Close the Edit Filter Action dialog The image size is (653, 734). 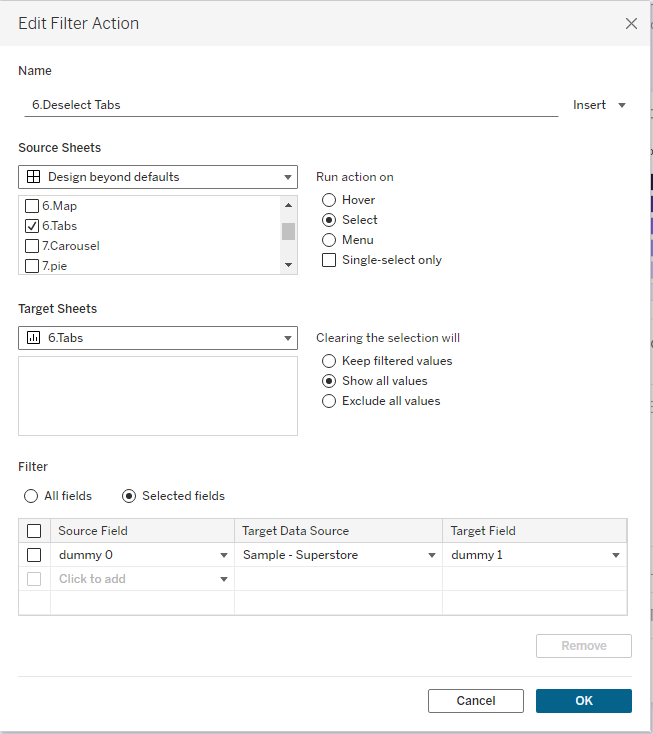pyautogui.click(x=631, y=23)
